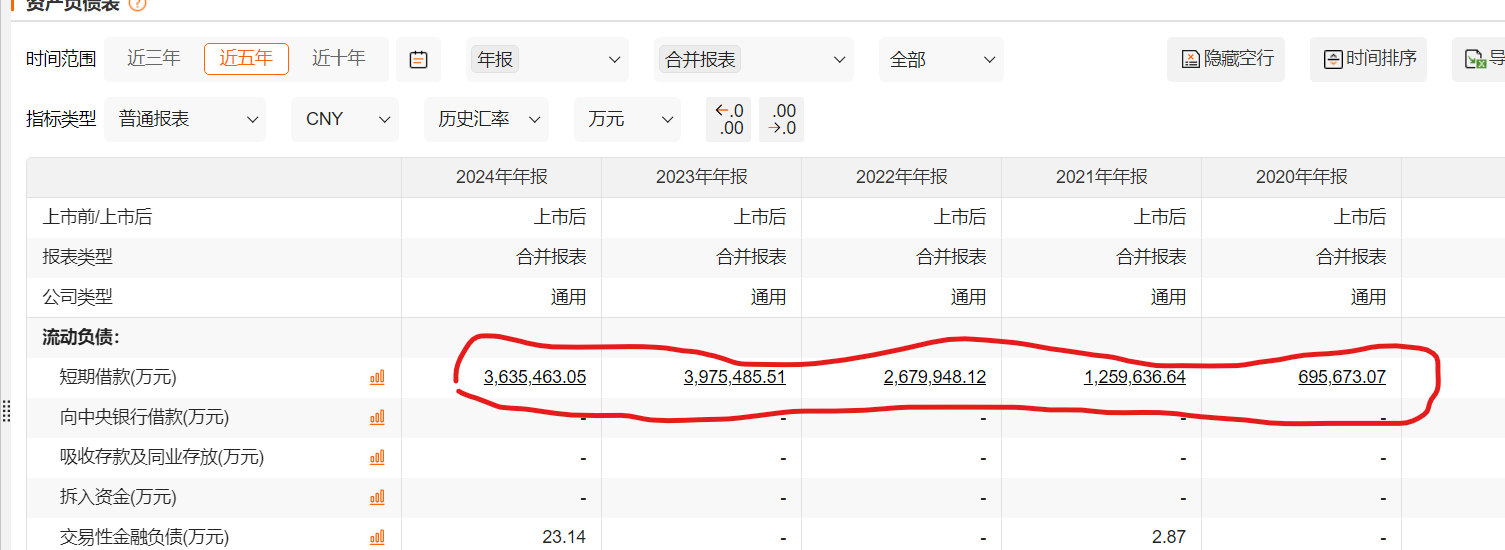Select the 吸收存款及同业存放(万元) row label
This screenshot has width=1505, height=550.
pyautogui.click(x=162, y=458)
